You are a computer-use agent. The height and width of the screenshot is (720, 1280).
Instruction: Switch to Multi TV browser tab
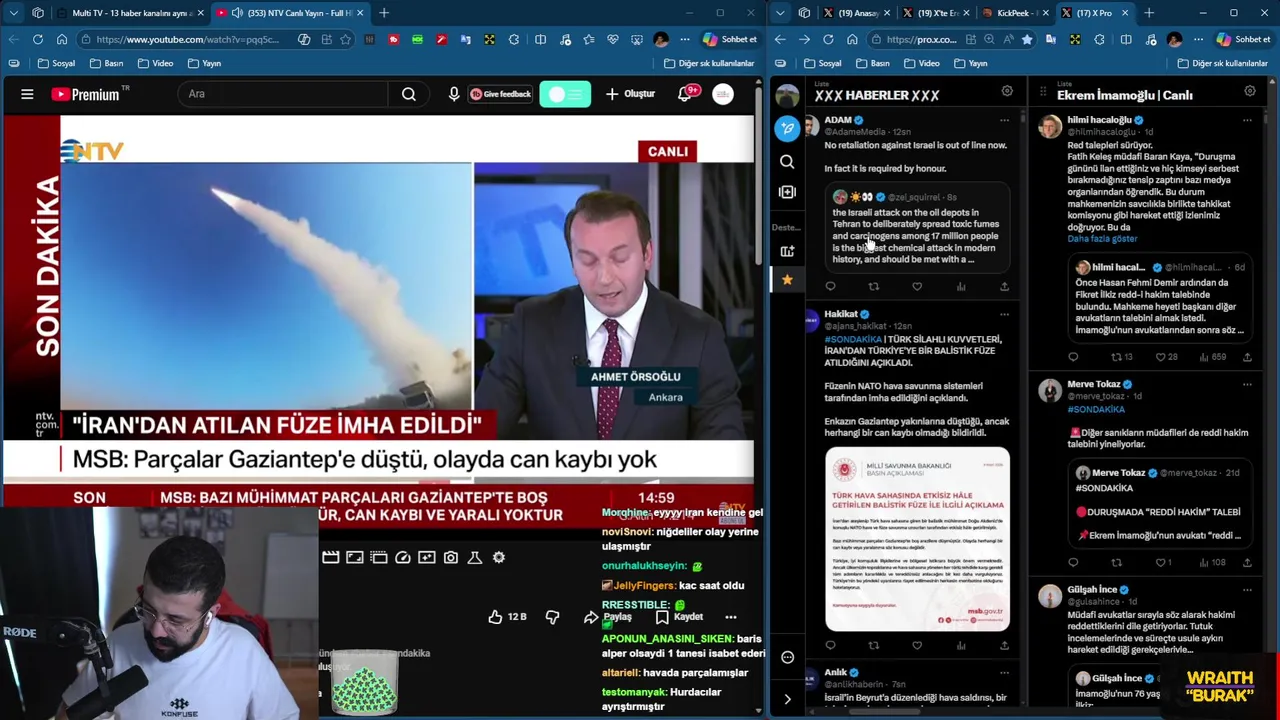click(x=128, y=13)
